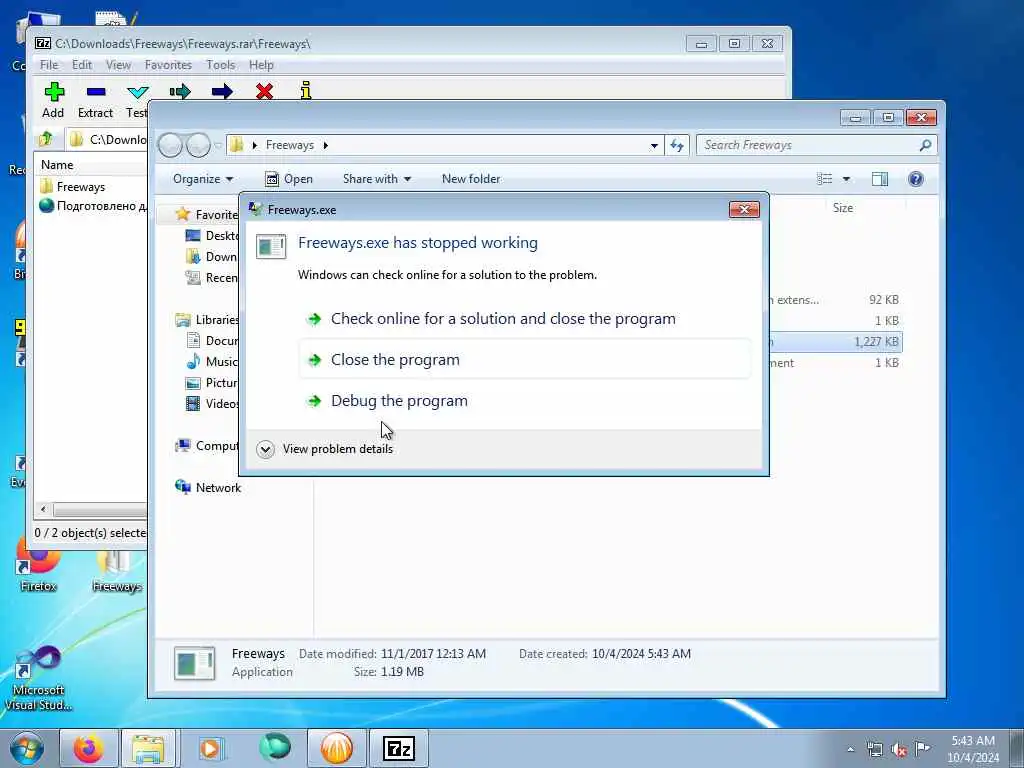This screenshot has width=1024, height=768.
Task: Click 7-Zip horizontal scrollbar left arrow
Action: pos(43,509)
